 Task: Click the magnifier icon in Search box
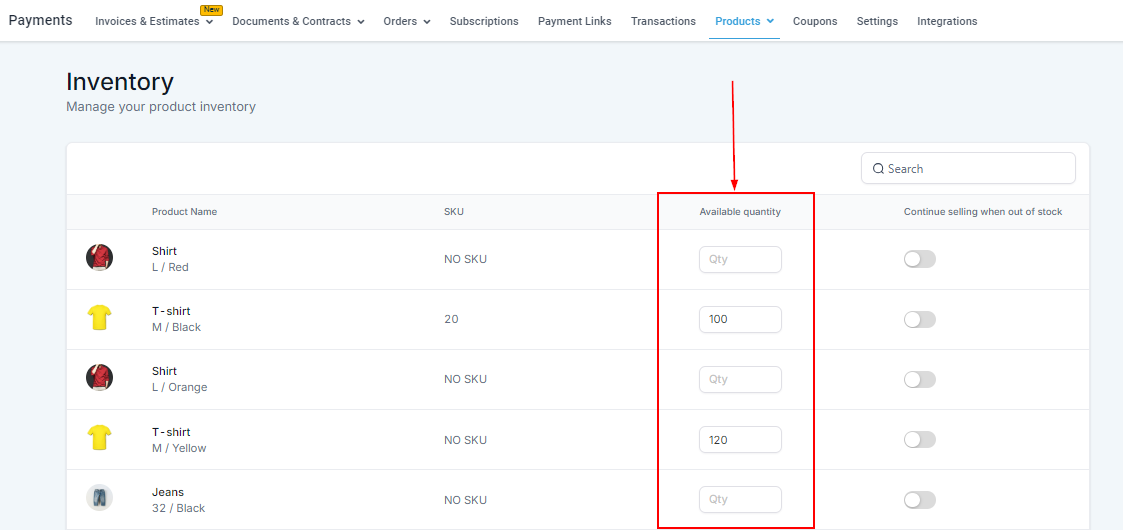[879, 169]
